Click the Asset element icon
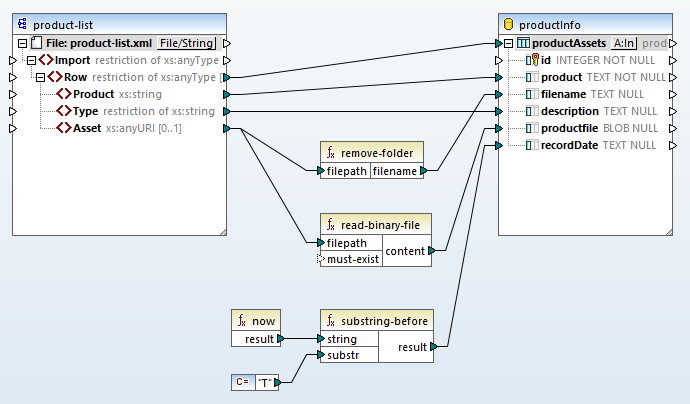The image size is (690, 404). 64,128
